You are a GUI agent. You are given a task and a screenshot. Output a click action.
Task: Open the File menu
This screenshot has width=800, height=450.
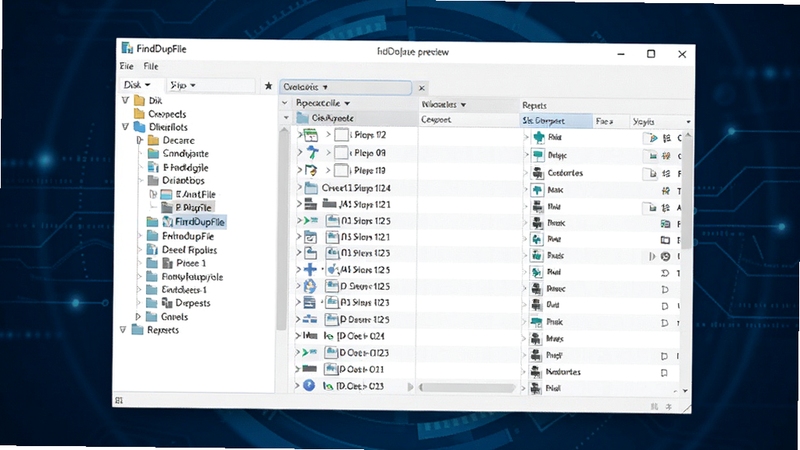[151, 66]
